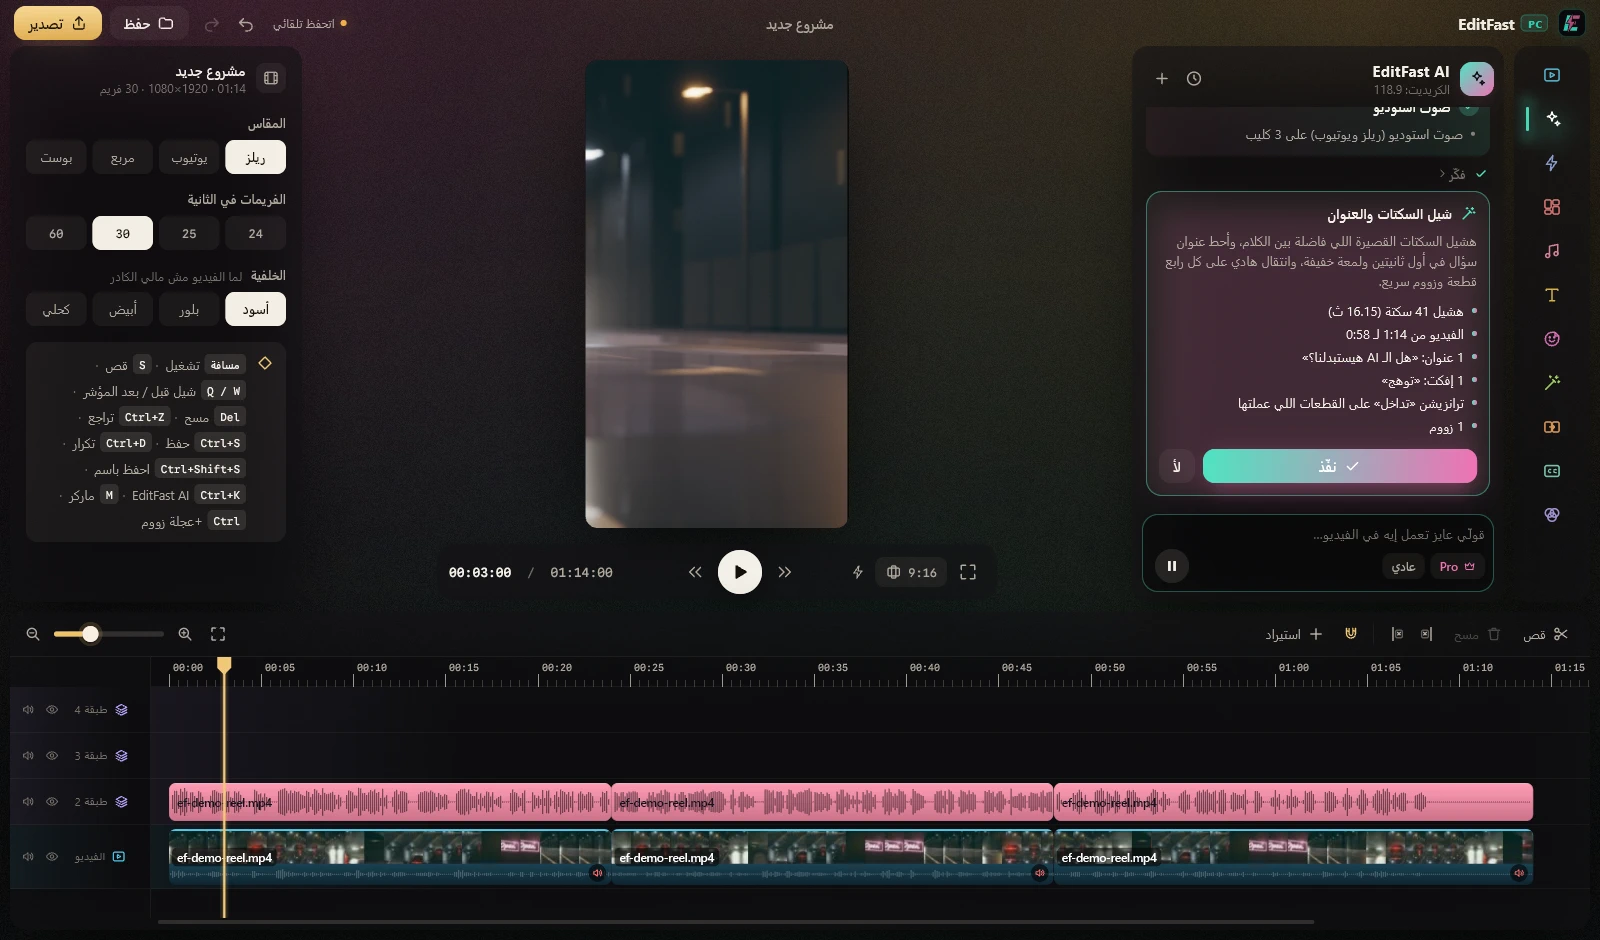This screenshot has height=940, width=1600.
Task: Toggle the timeline magnet snapping icon
Action: [x=1351, y=634]
